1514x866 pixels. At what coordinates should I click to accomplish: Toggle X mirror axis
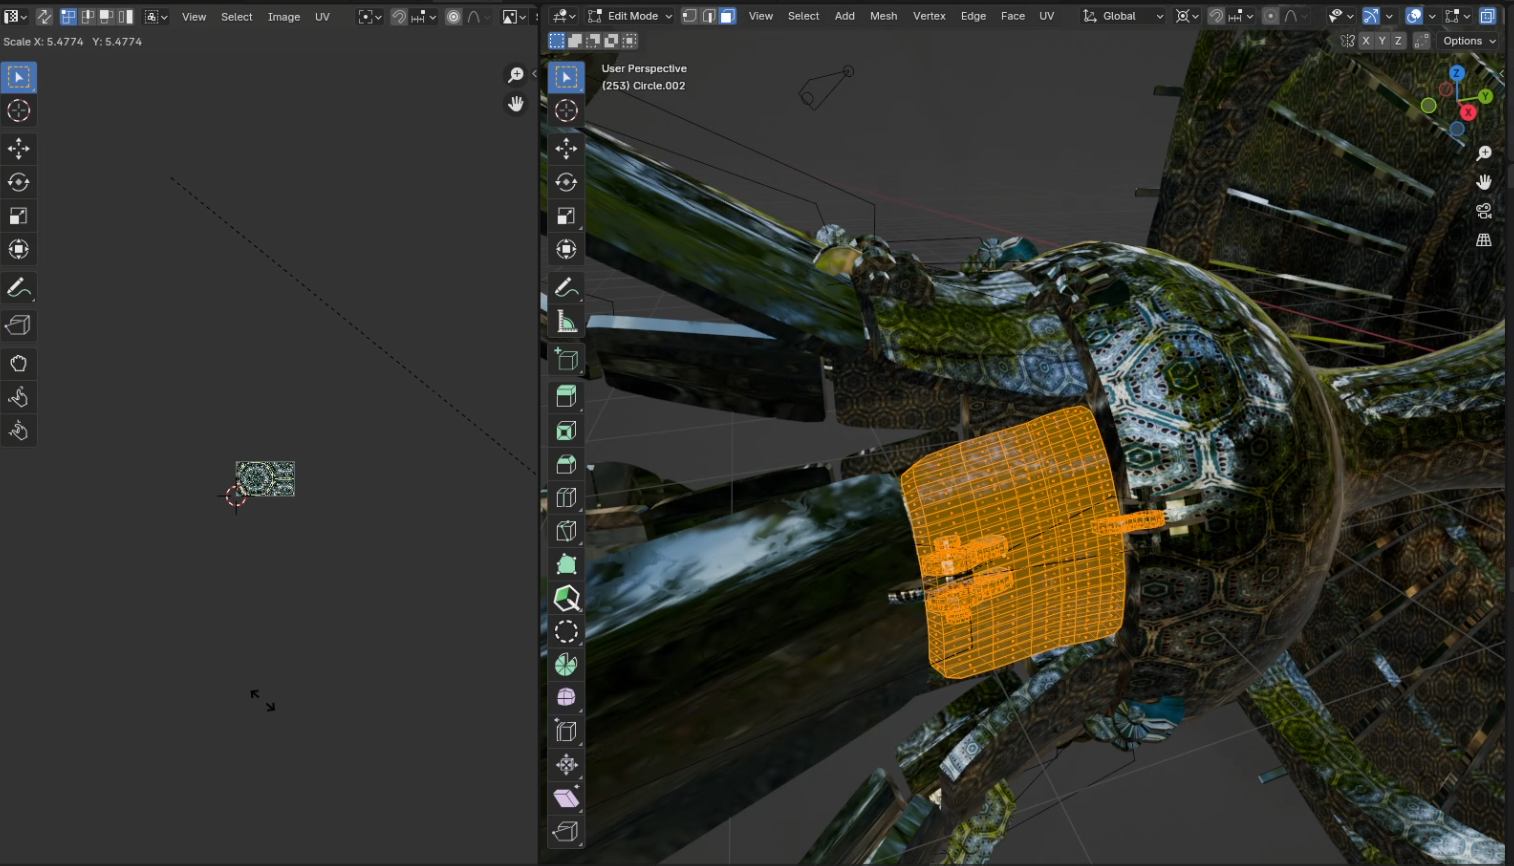[1366, 41]
